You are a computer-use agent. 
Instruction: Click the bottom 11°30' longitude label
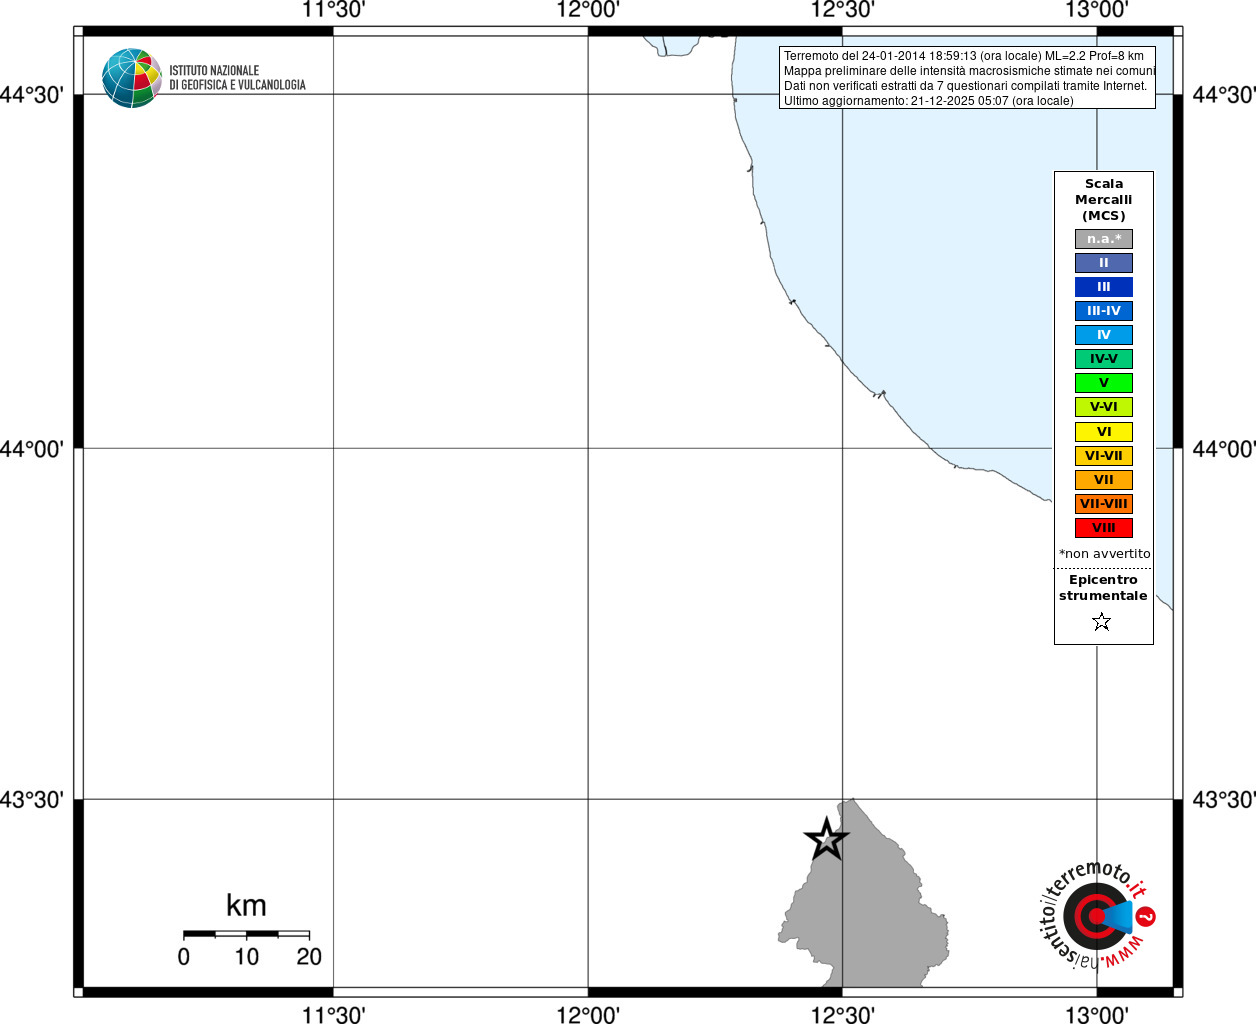(334, 1014)
